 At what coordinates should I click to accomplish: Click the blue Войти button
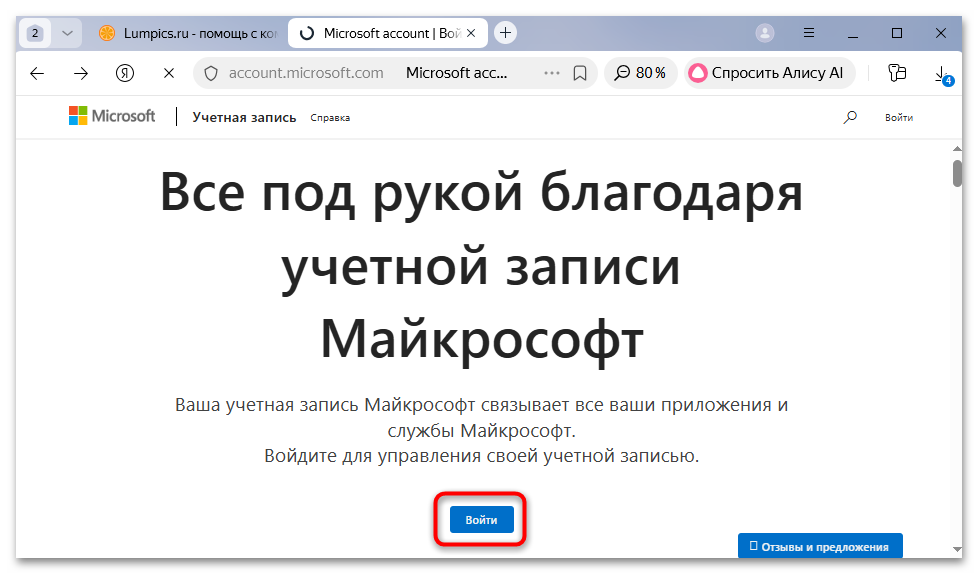click(x=482, y=520)
